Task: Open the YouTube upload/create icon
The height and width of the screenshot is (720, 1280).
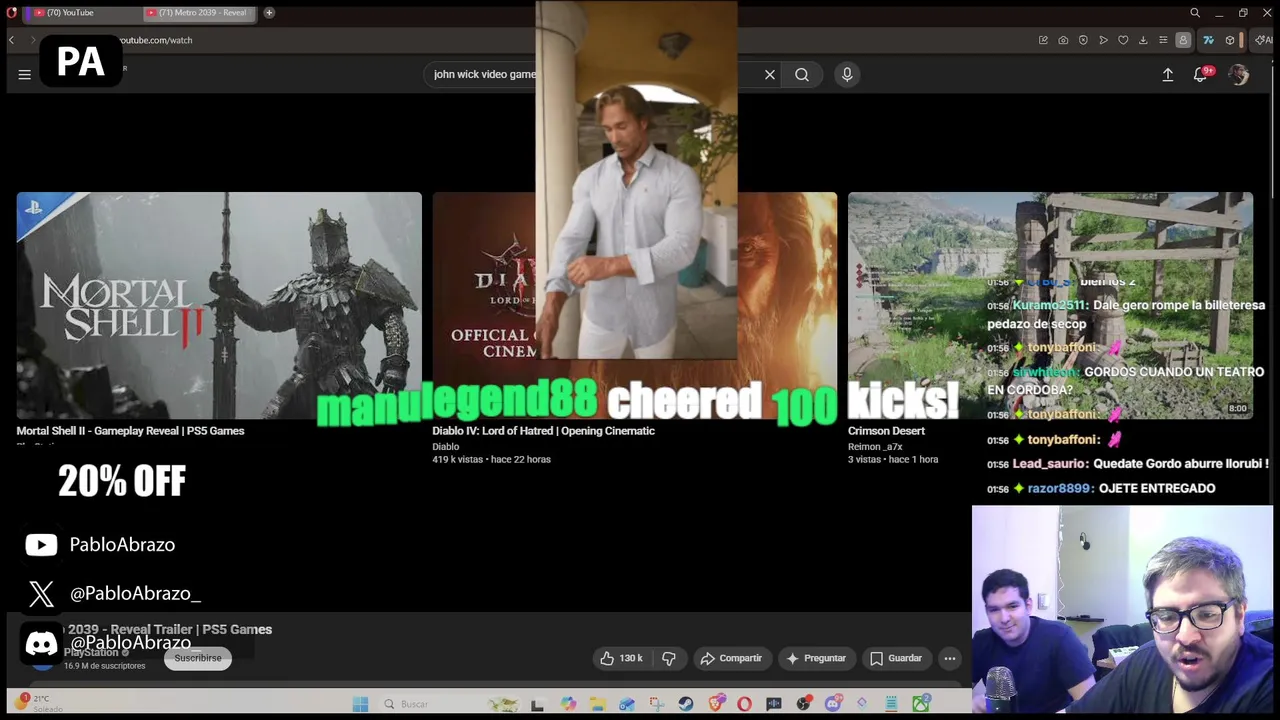Action: (1167, 74)
